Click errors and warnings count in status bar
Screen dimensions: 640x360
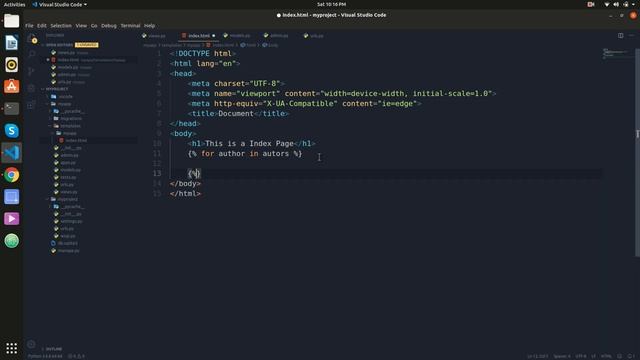76,356
